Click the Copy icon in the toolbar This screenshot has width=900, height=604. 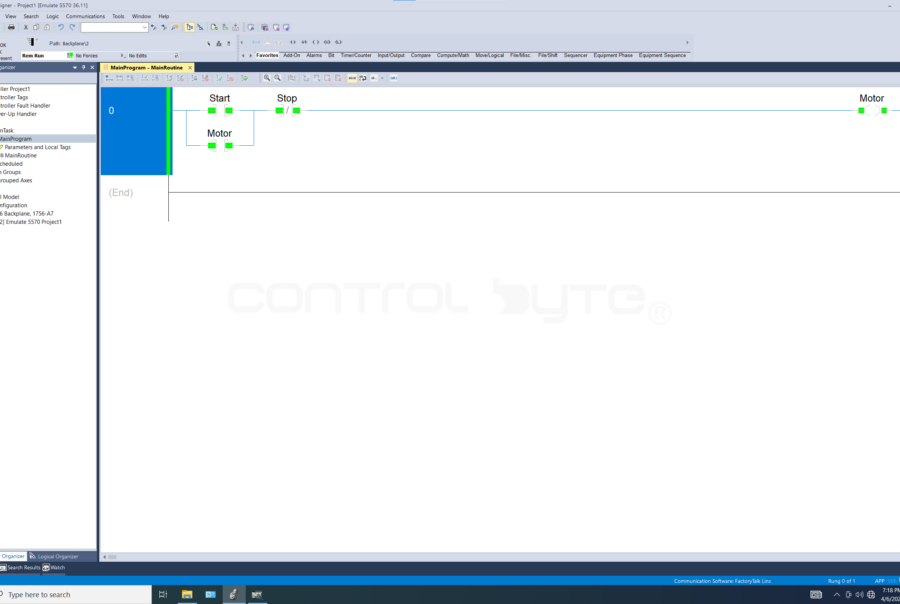point(36,27)
